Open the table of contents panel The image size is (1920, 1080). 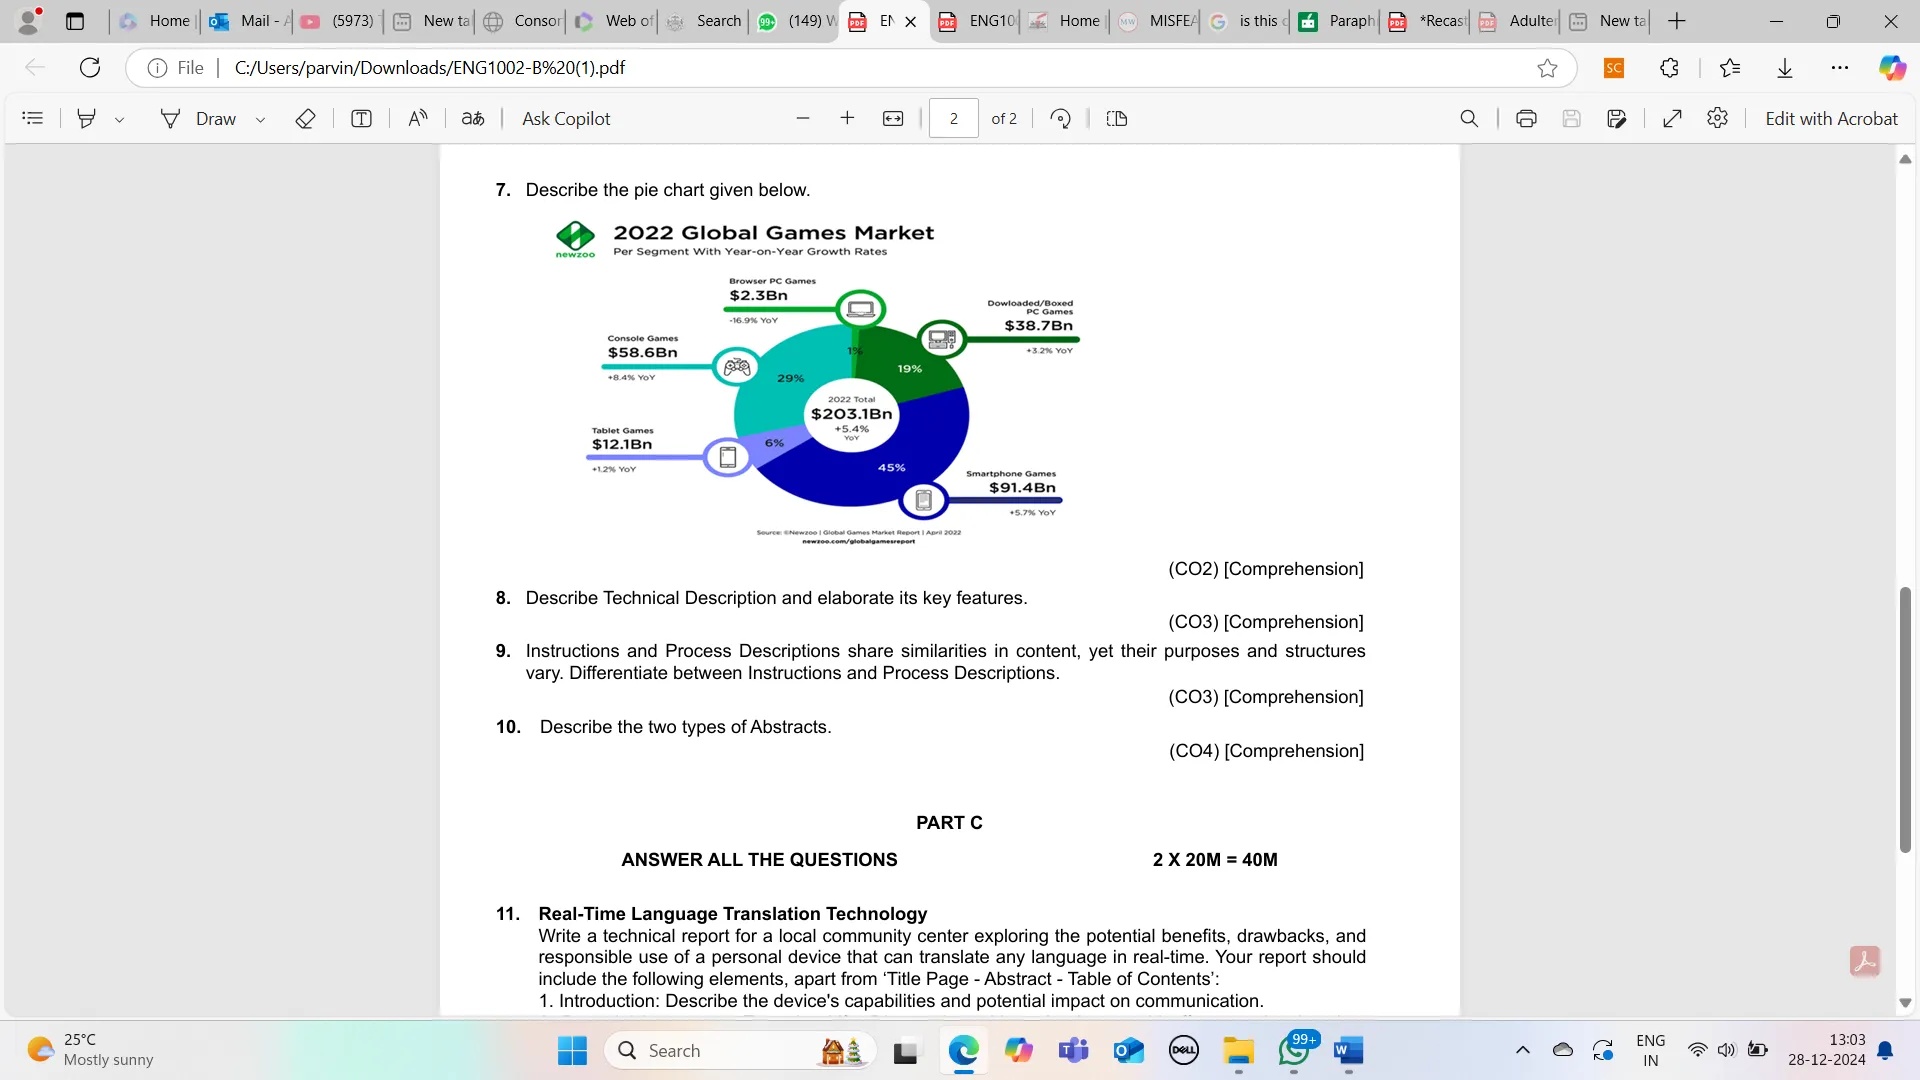33,118
